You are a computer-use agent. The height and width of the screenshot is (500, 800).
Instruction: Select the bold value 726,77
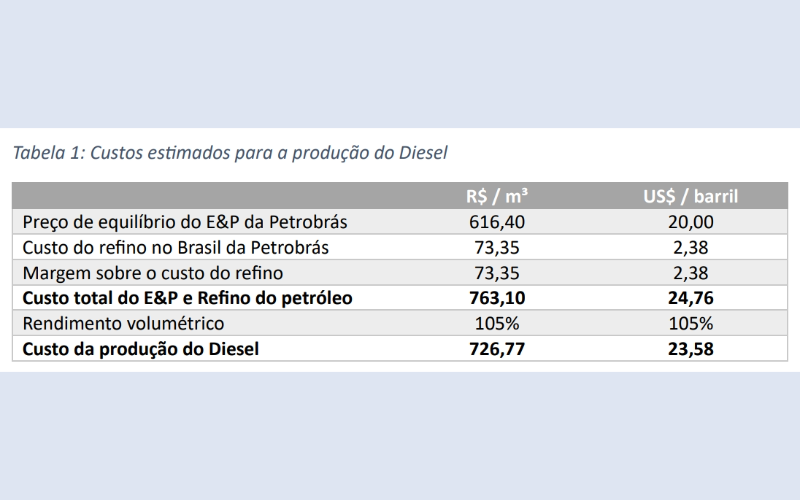[x=497, y=349]
